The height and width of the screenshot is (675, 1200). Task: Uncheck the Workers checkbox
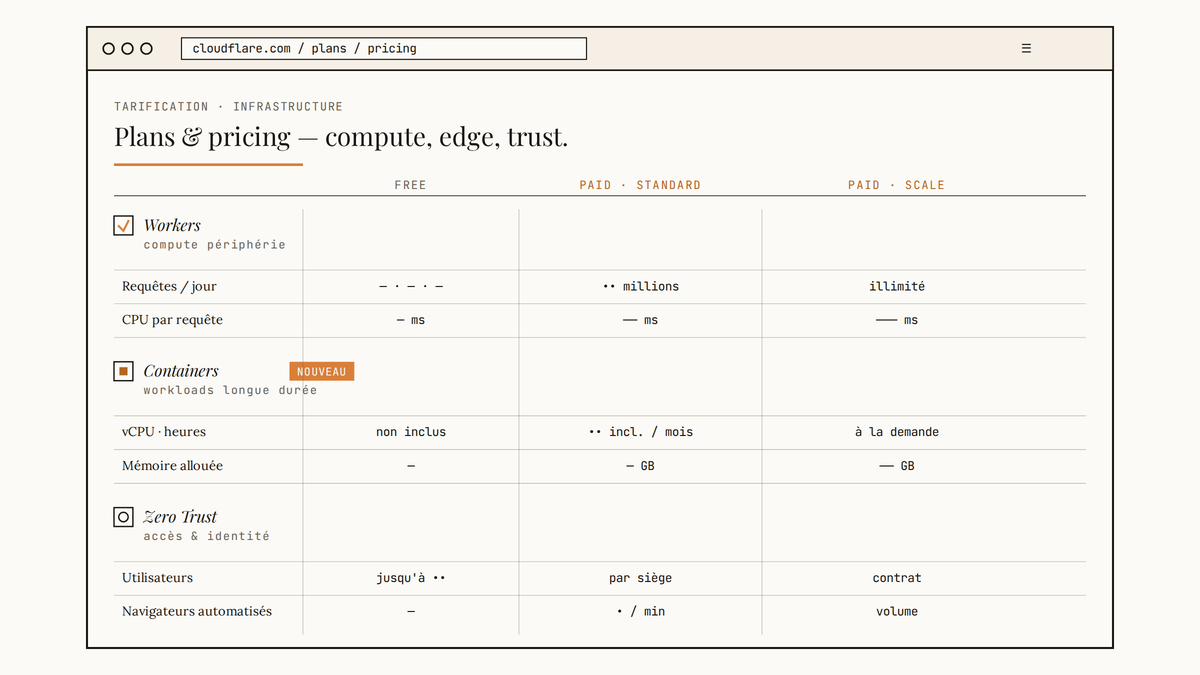tap(123, 225)
